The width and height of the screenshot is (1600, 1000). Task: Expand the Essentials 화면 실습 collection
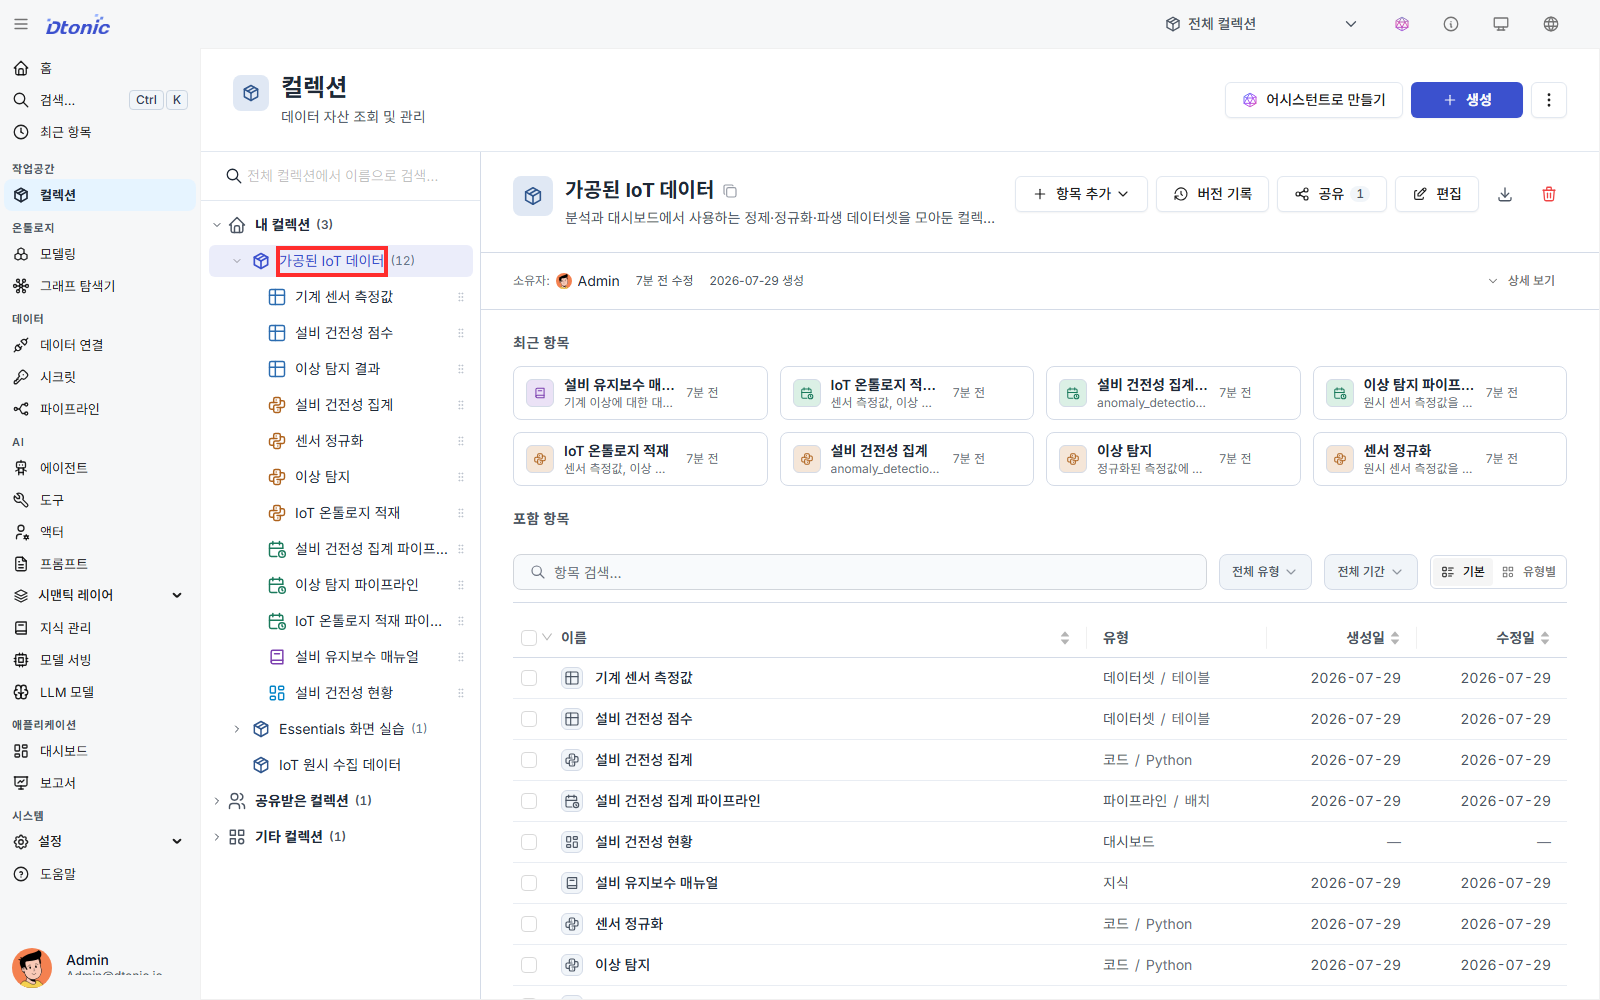point(237,729)
